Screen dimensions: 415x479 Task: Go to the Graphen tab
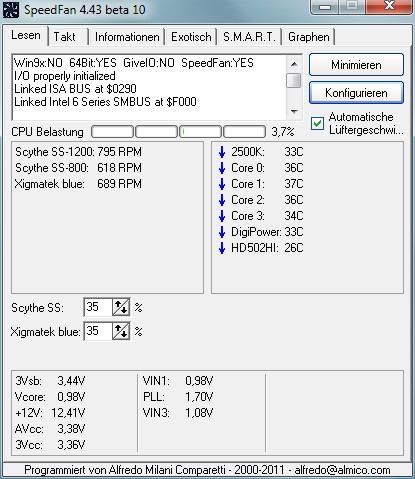(309, 37)
